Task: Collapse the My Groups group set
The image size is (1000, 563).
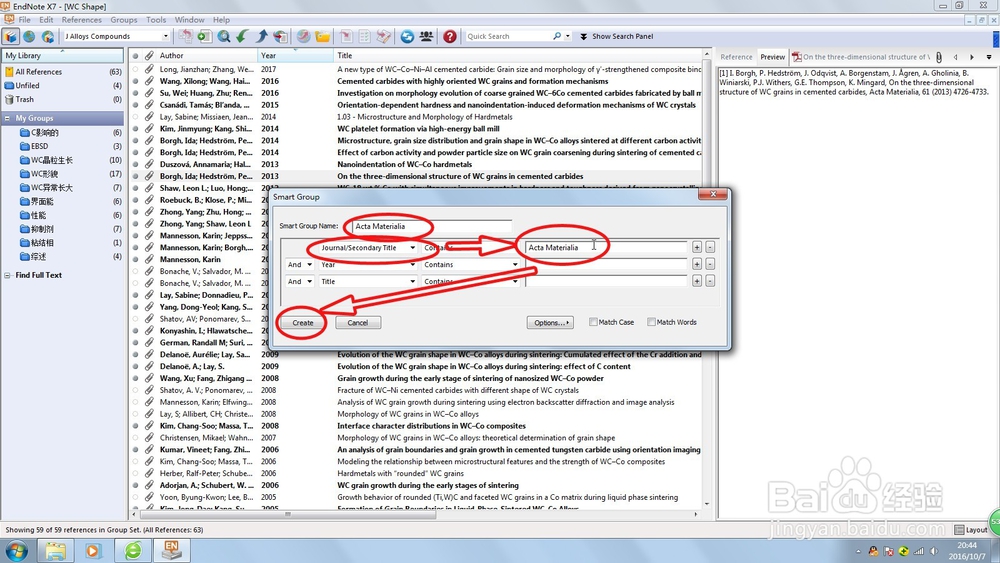Action: (8, 118)
